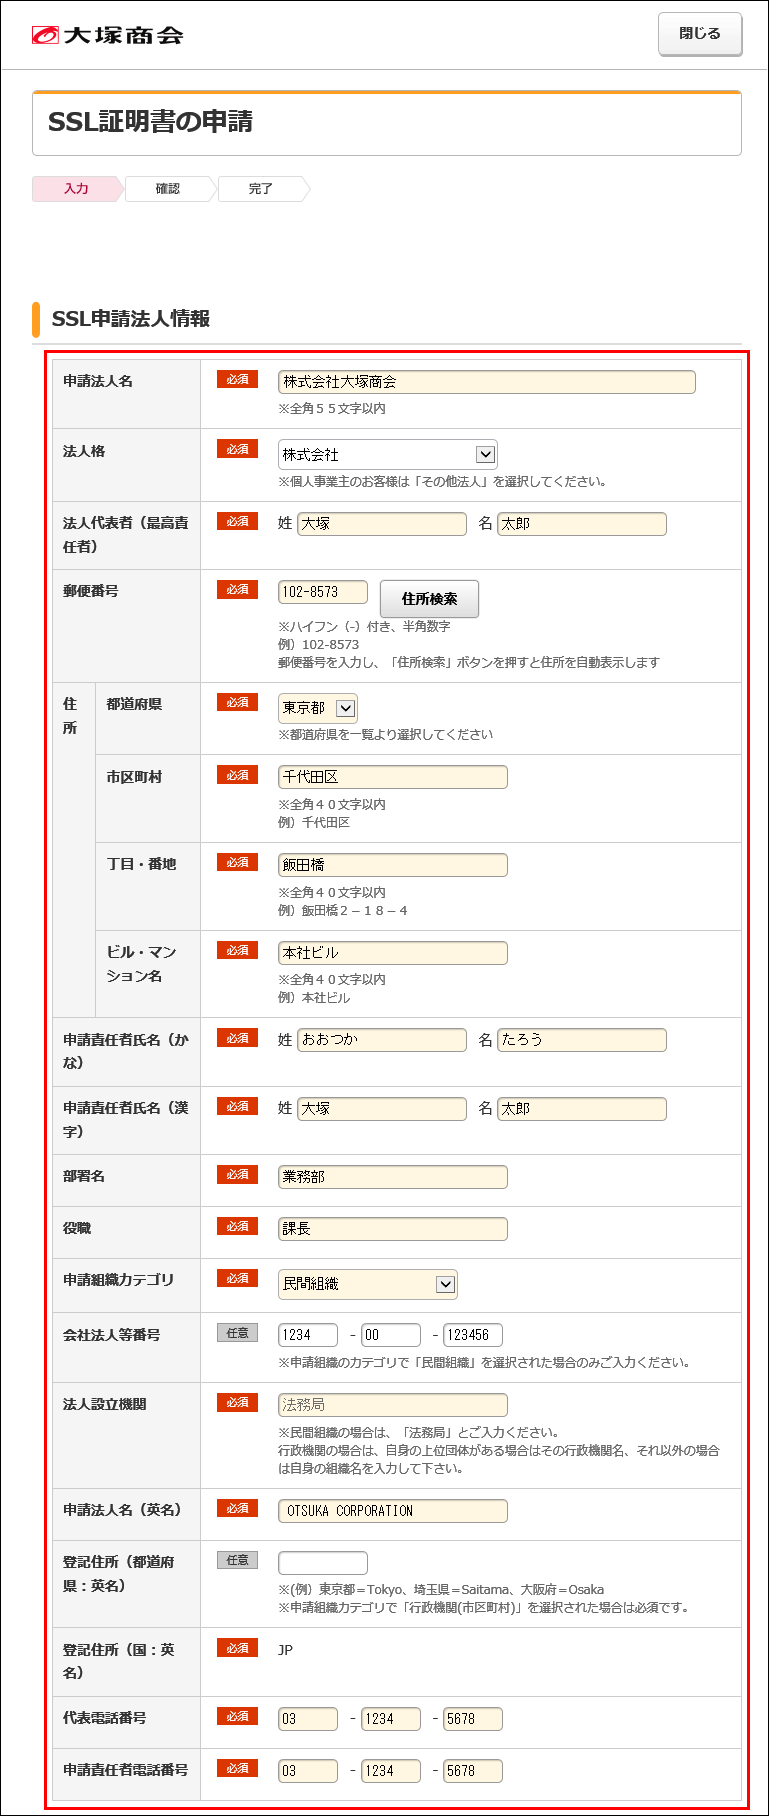
Task: Click the 例)102-8573 hint text
Action: tap(318, 645)
